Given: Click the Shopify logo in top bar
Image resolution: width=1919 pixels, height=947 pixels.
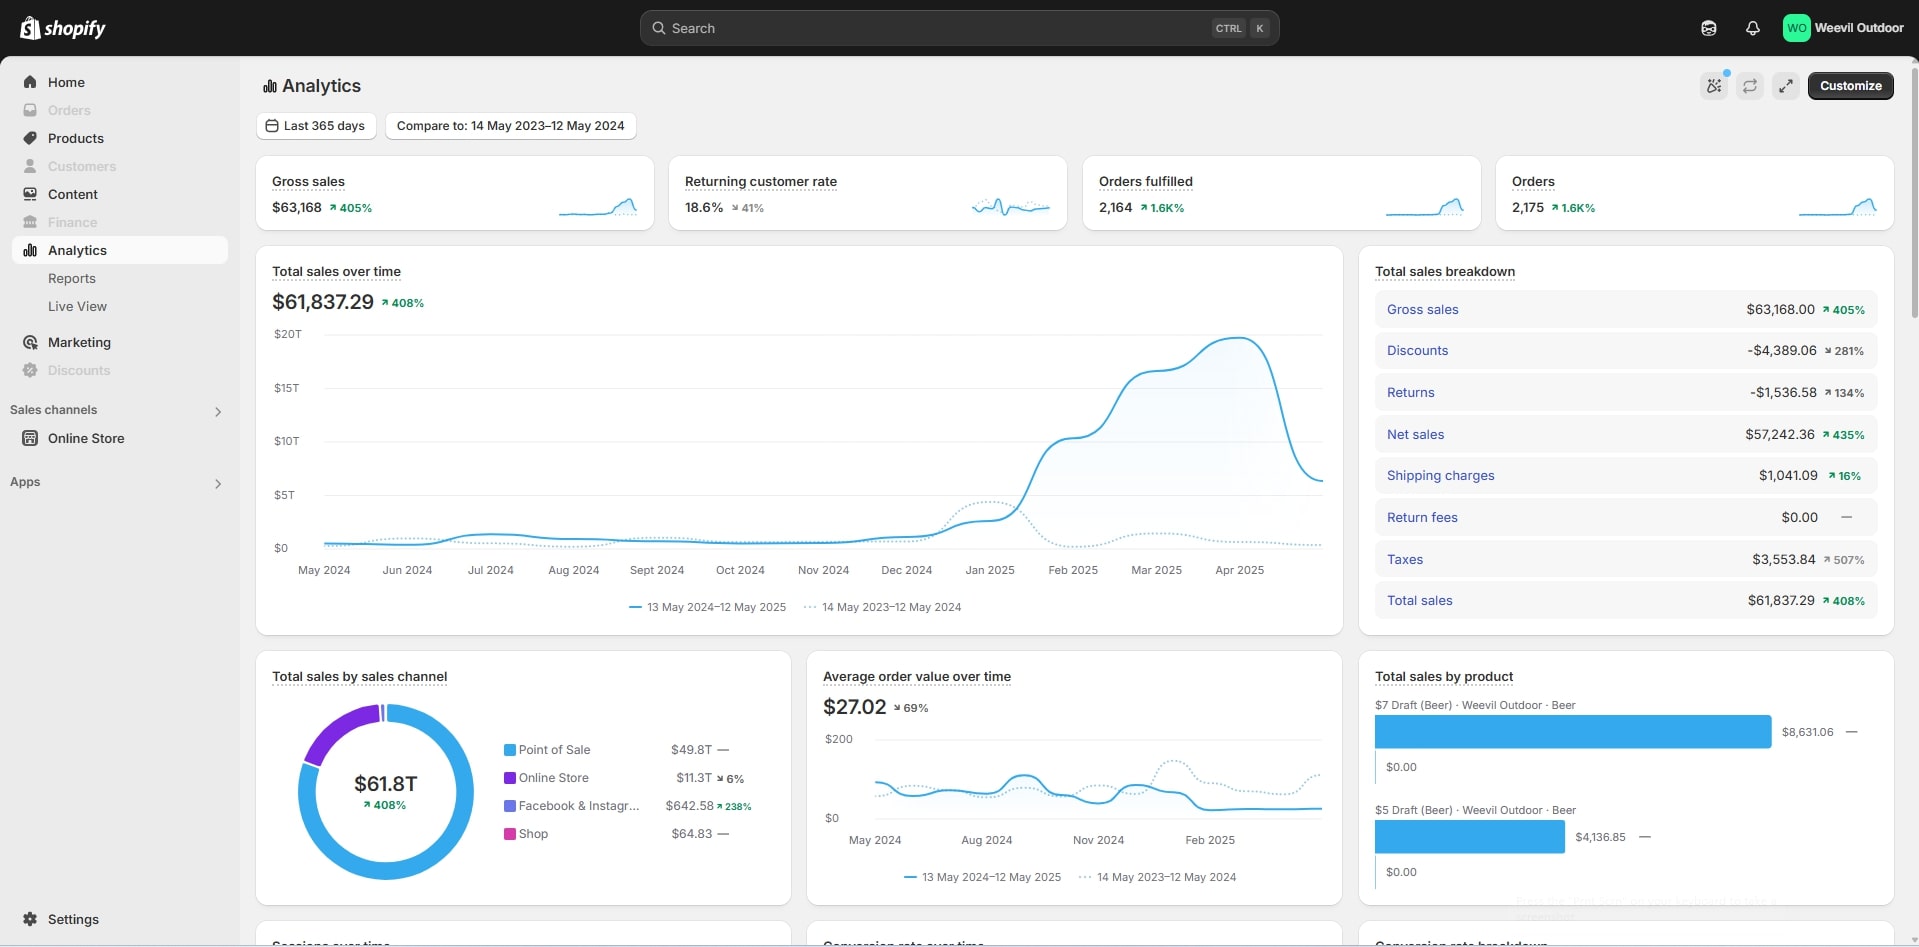Looking at the screenshot, I should pos(63,28).
